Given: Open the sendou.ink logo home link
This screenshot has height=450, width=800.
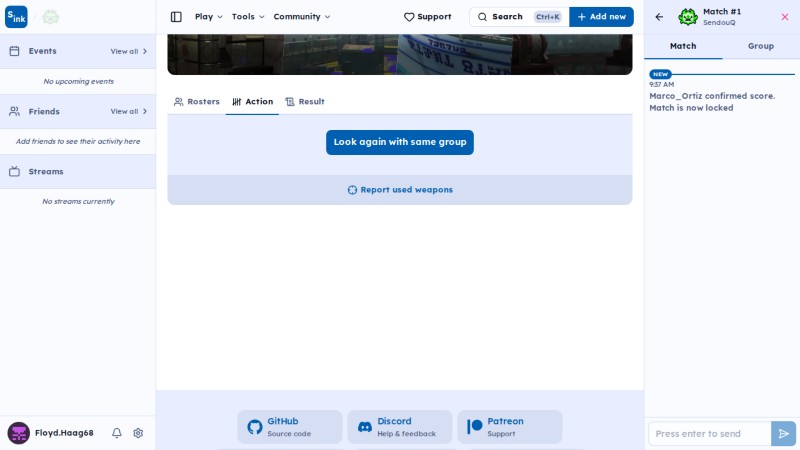Looking at the screenshot, I should click(x=16, y=17).
